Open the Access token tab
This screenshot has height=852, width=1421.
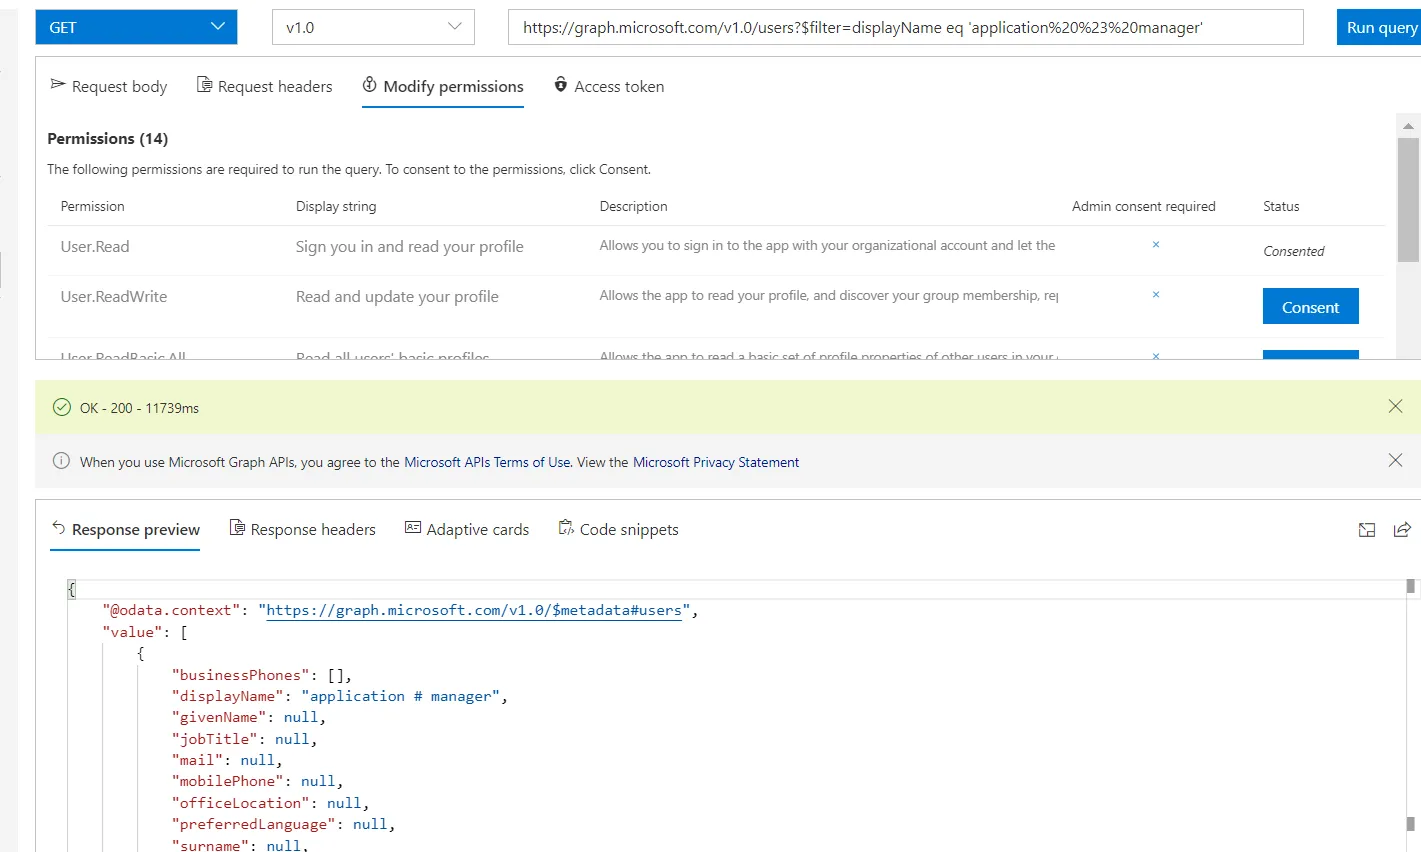609,87
